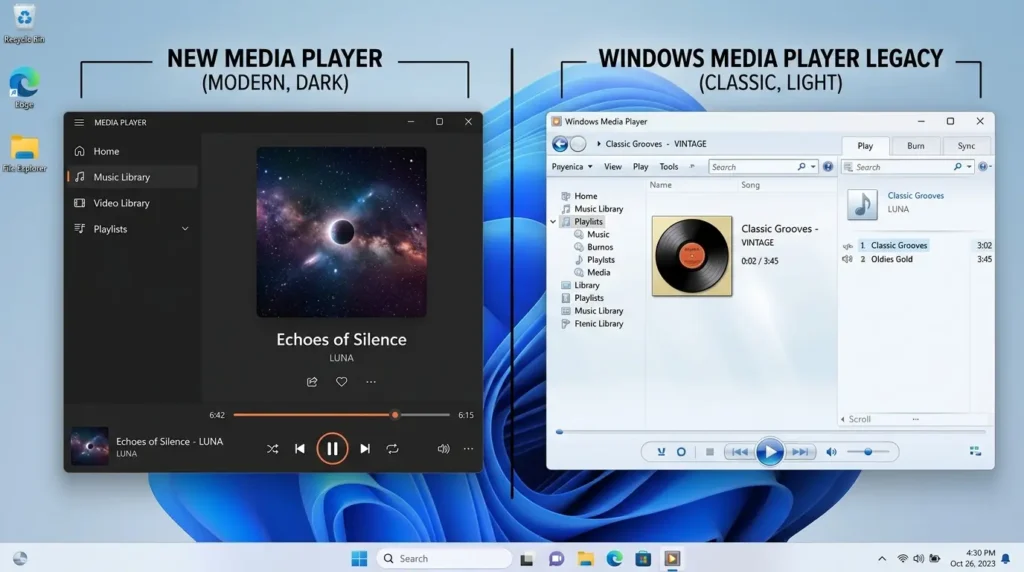Expand the Playlists chevron in dark Media Player
Viewport: 1024px width, 572px height.
pos(185,229)
